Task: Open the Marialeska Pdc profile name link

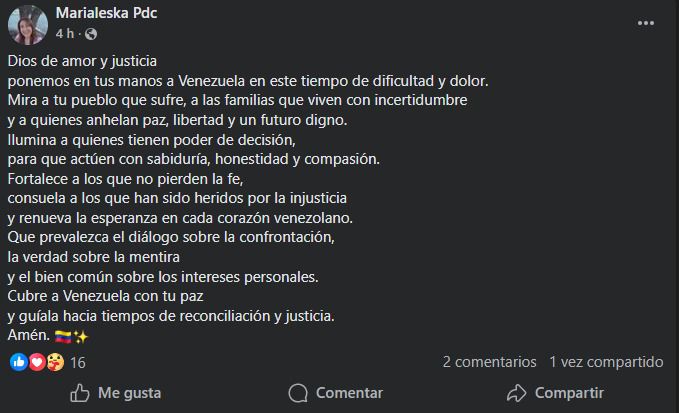Action: click(106, 13)
